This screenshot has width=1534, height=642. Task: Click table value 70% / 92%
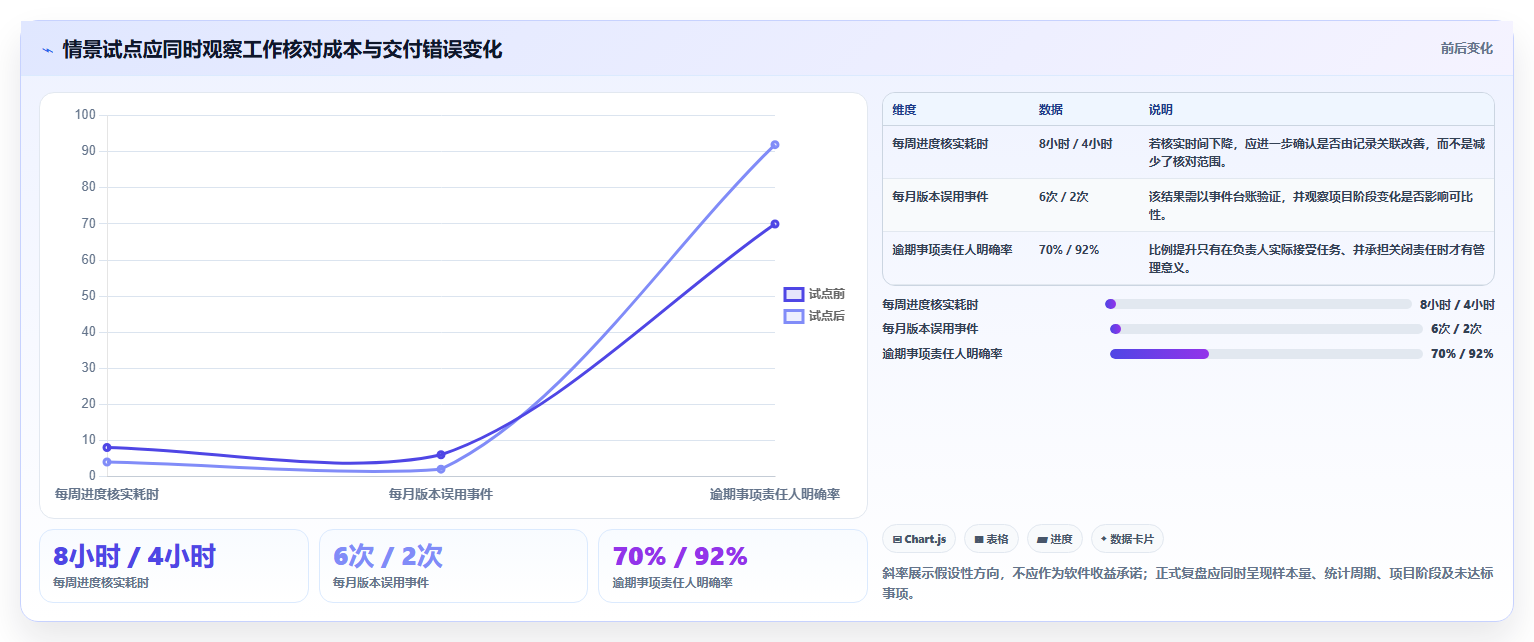[x=1069, y=250]
